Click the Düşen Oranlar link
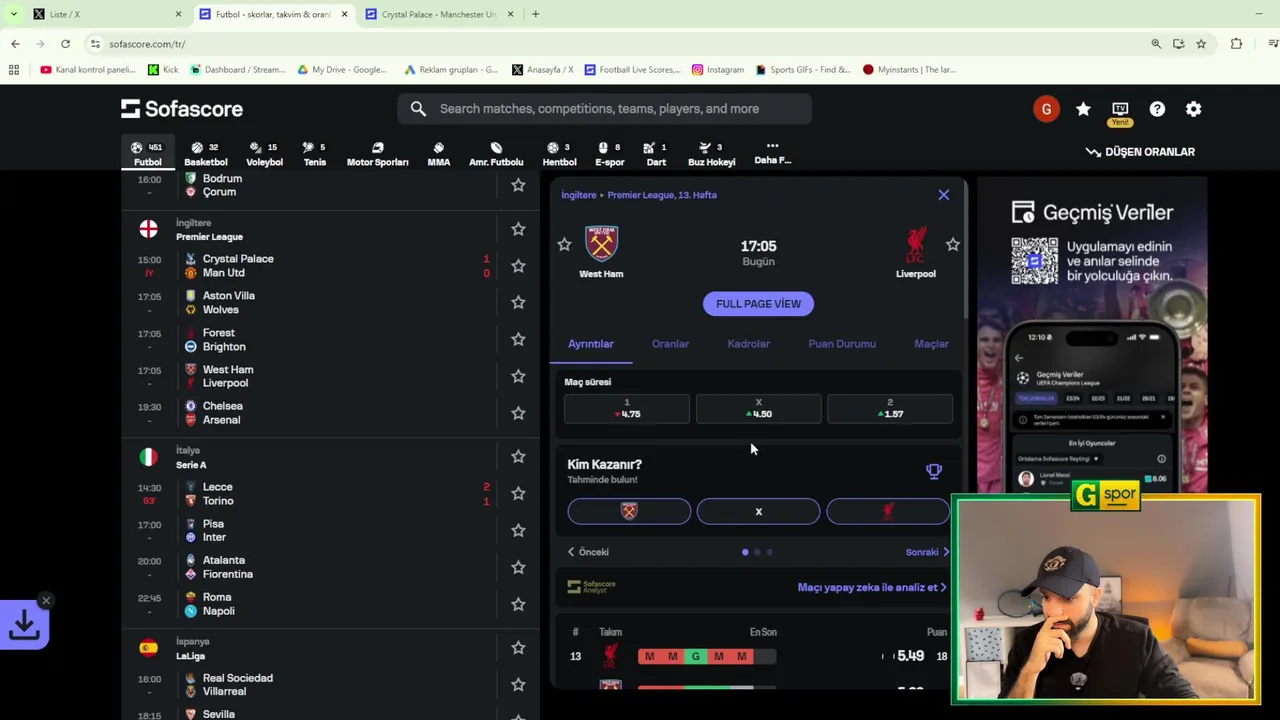Viewport: 1280px width, 720px height. pyautogui.click(x=1140, y=152)
